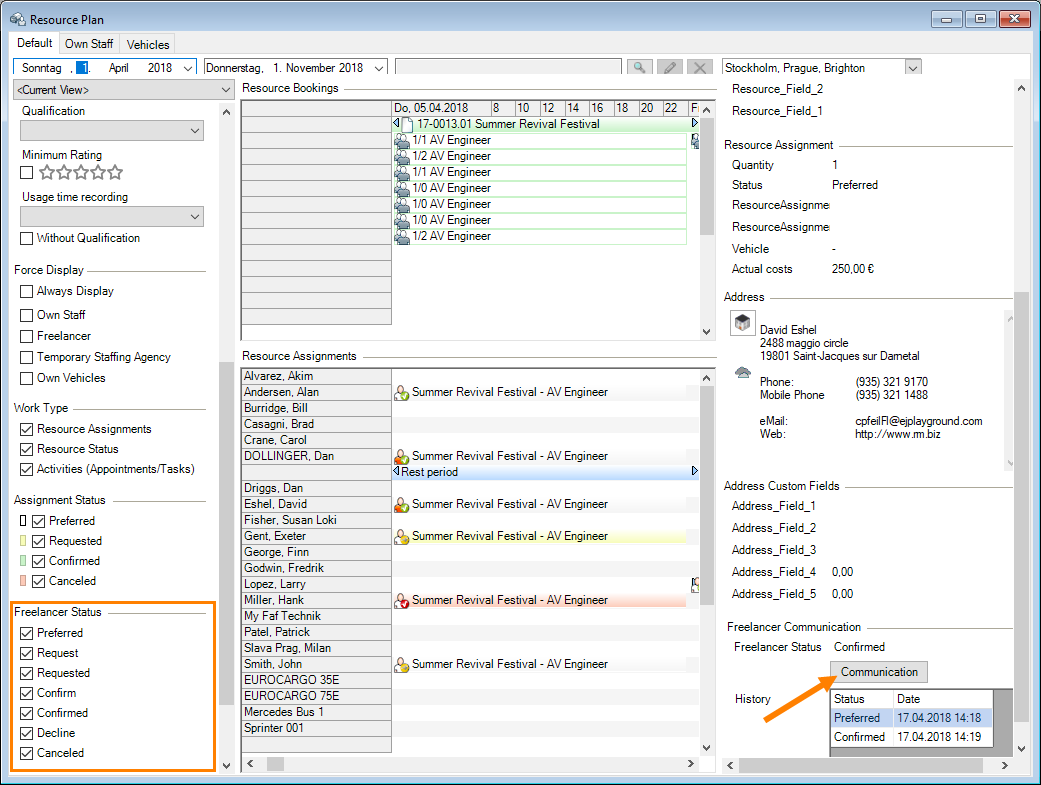The height and width of the screenshot is (785, 1041).
Task: Click the address contact card icon
Action: coord(742,323)
